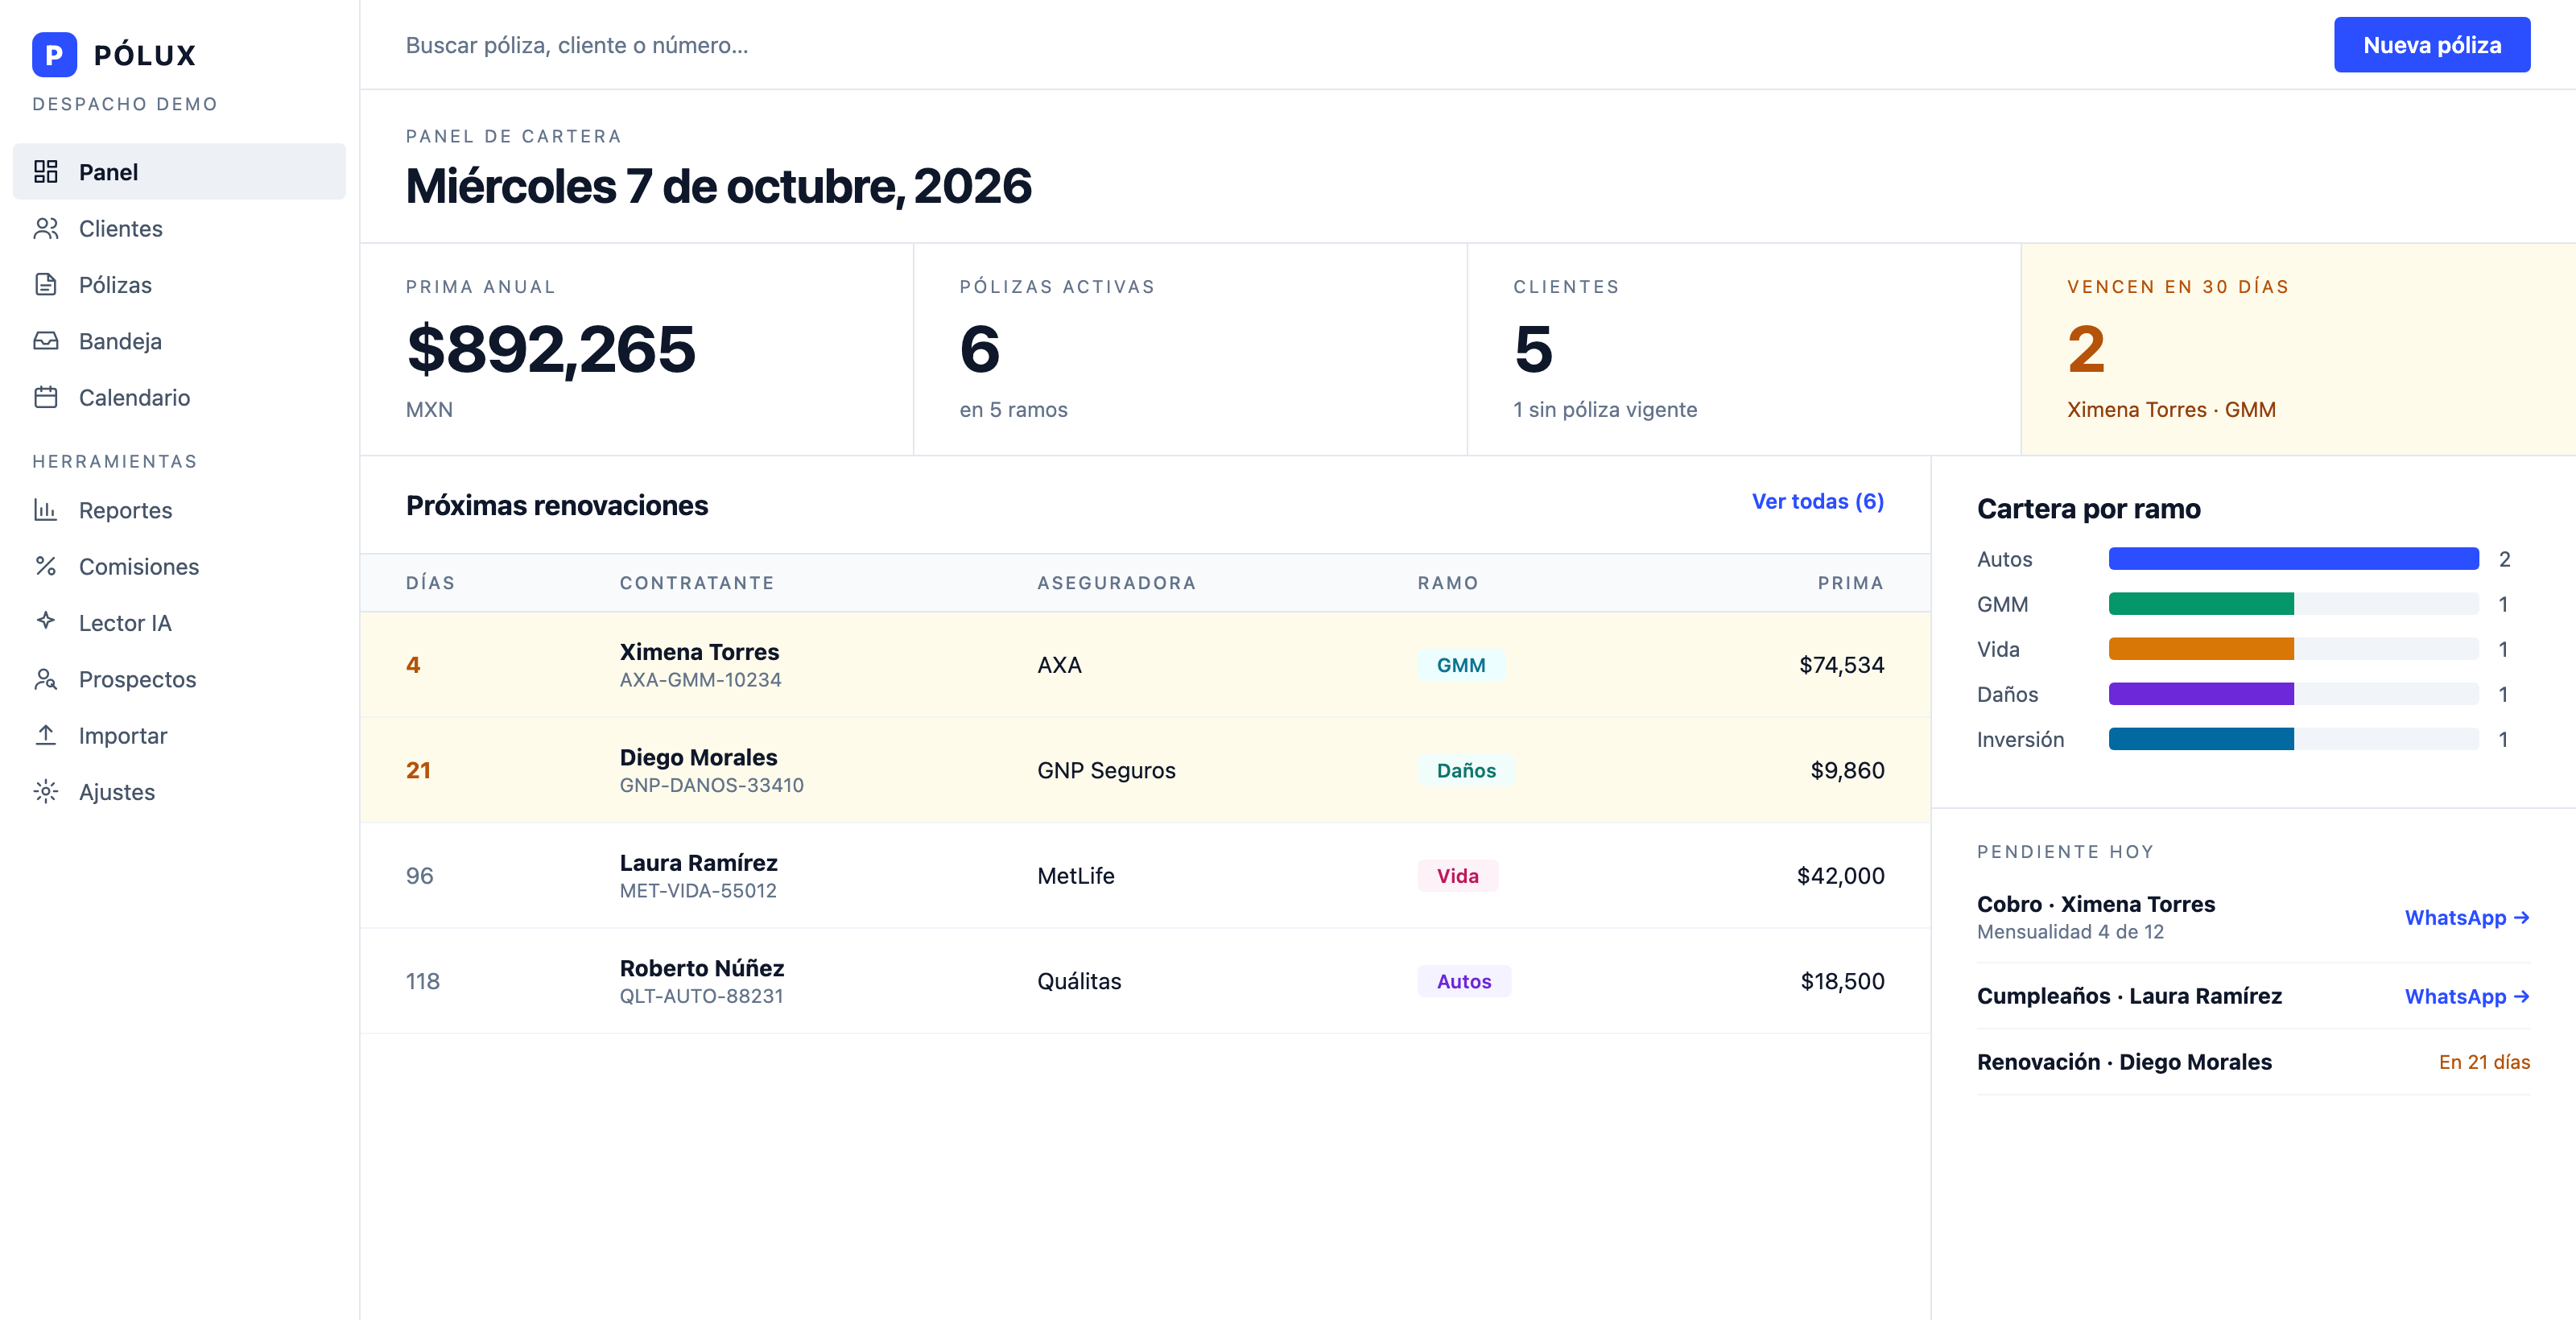Launch the Lector IA tool
The width and height of the screenshot is (2576, 1320).
click(179, 623)
